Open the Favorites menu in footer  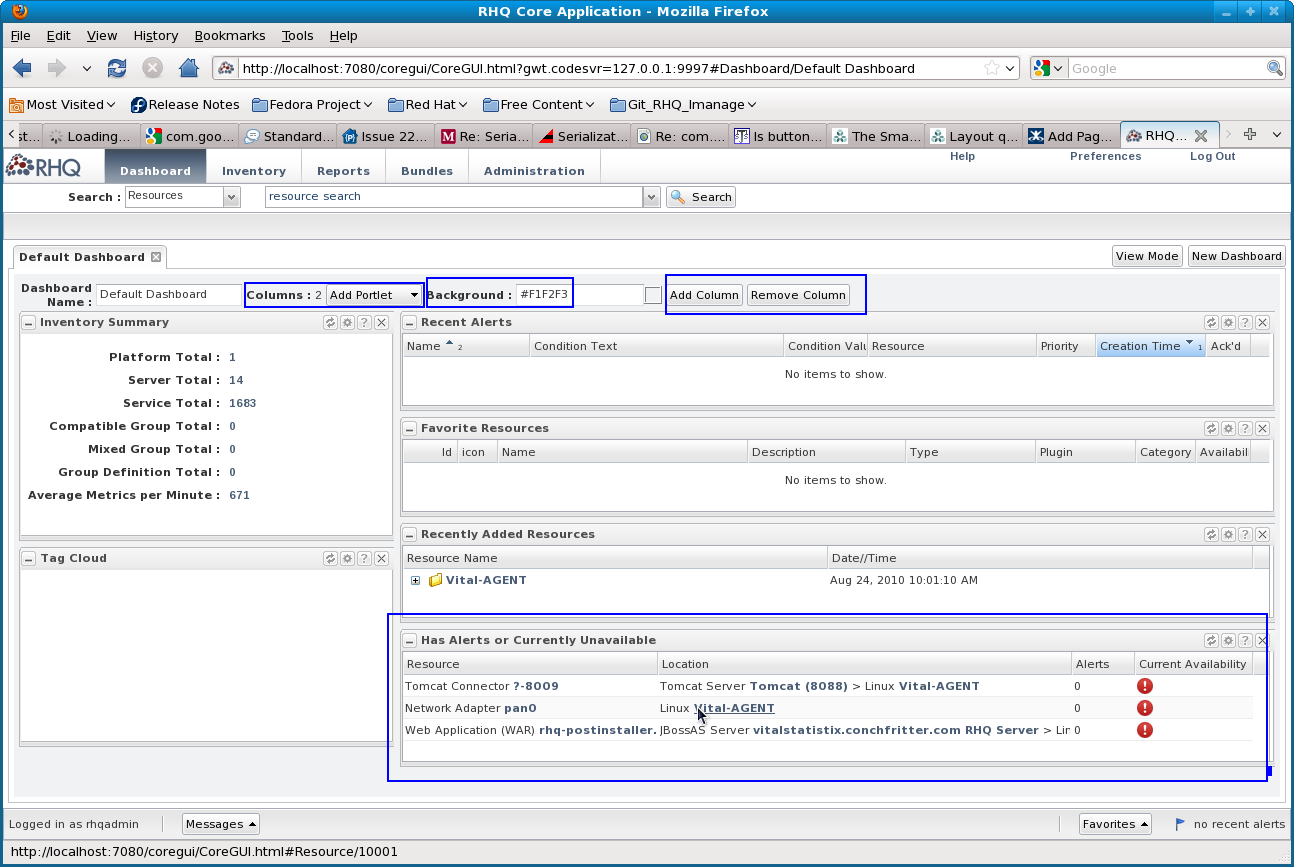tap(1115, 824)
